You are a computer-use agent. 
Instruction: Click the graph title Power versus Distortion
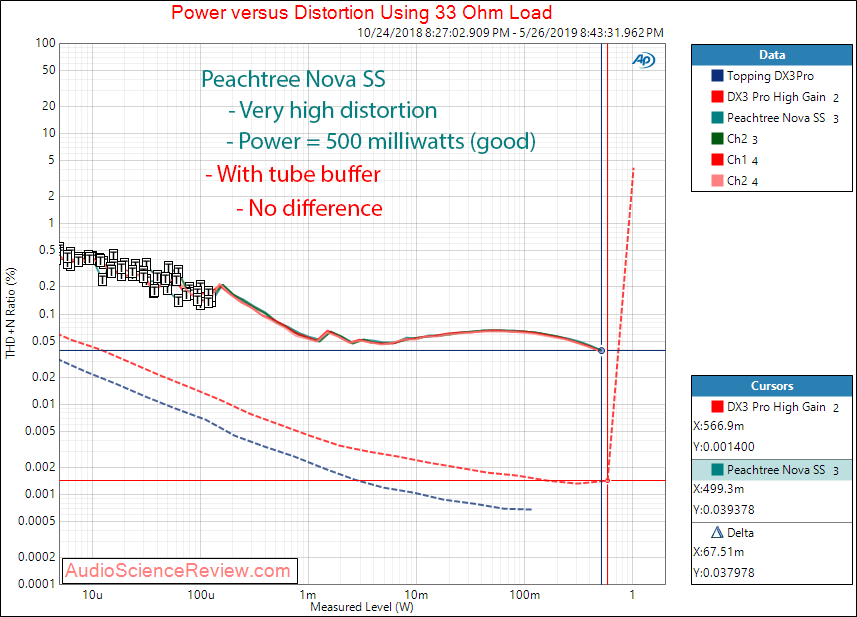coord(361,13)
